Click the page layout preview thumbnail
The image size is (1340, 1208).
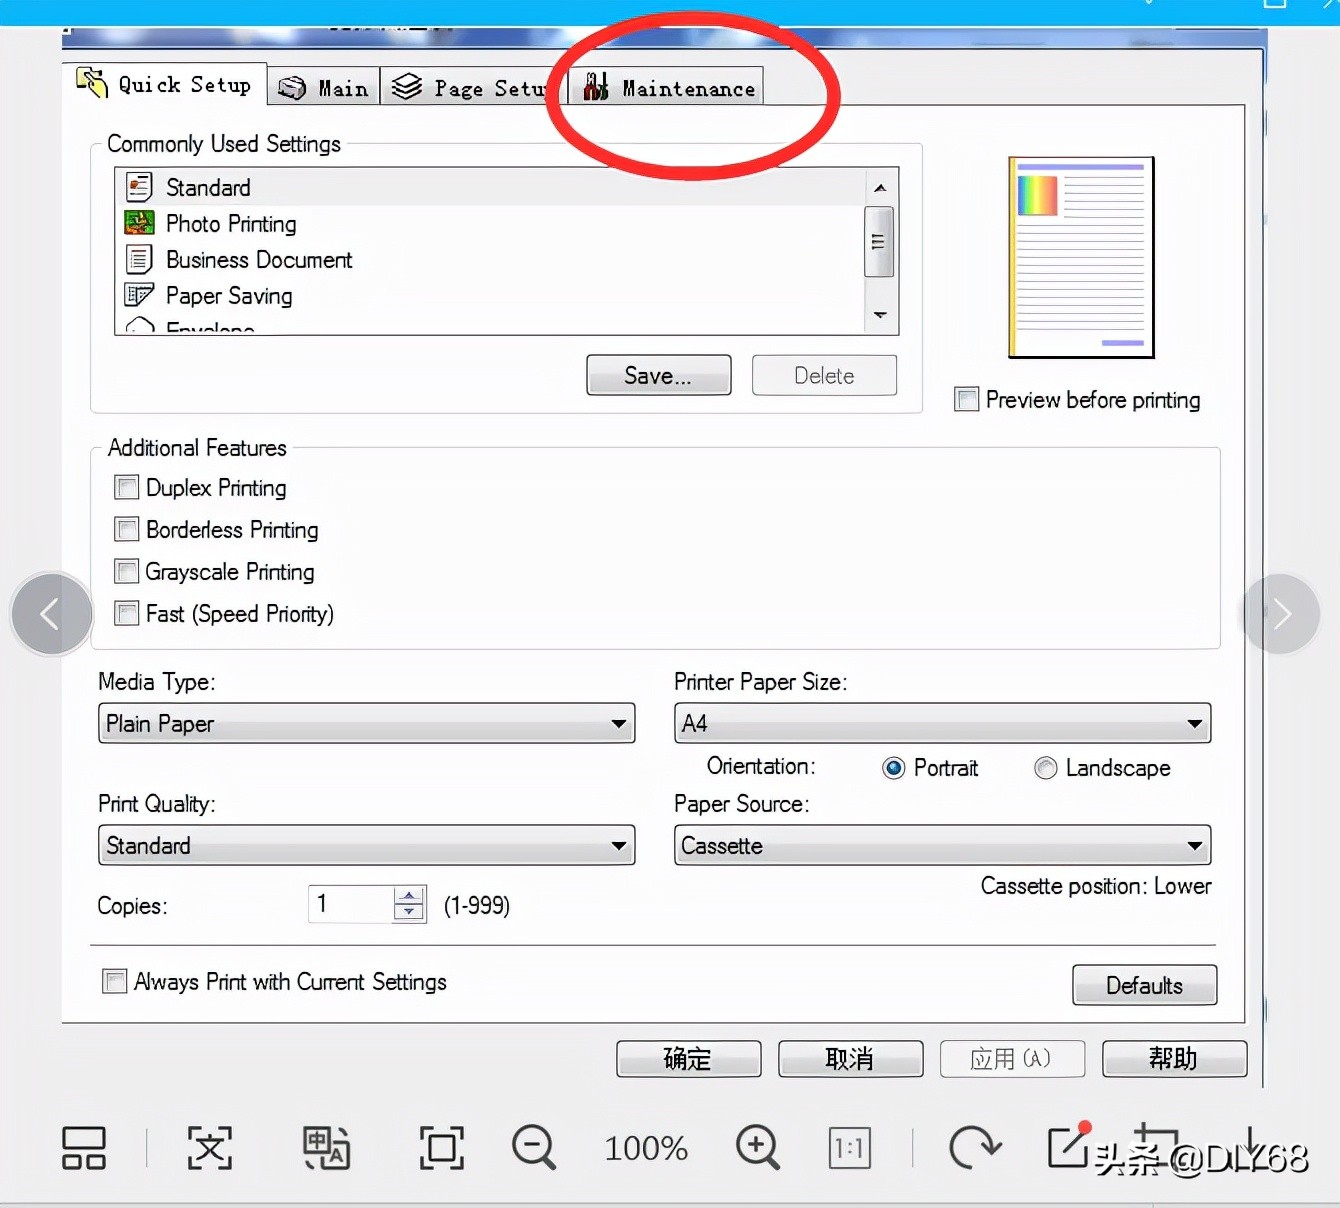click(x=1081, y=257)
